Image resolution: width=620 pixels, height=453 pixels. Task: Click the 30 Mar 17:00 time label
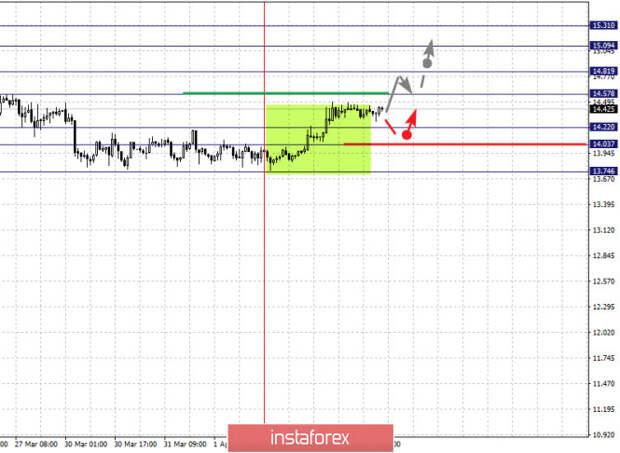[135, 444]
